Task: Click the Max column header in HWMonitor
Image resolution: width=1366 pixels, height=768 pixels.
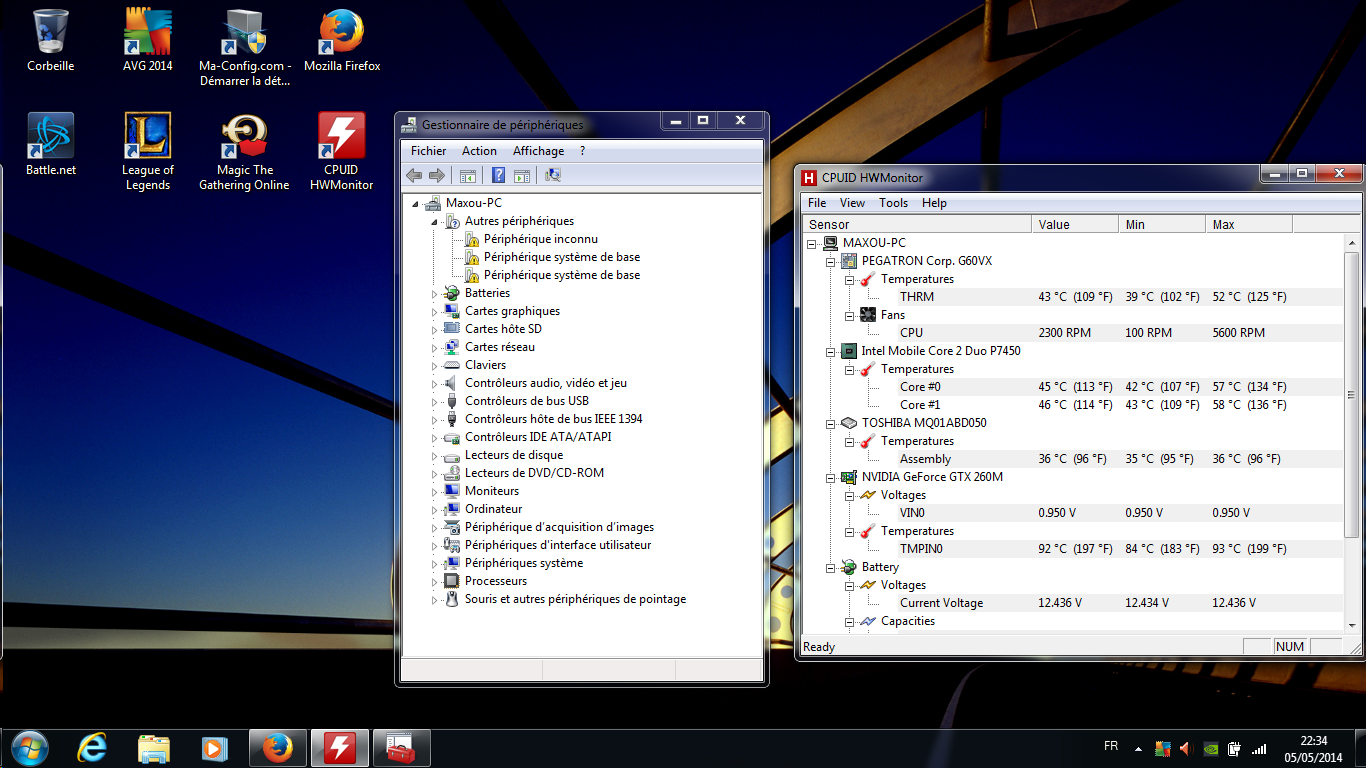Action: click(x=1248, y=225)
